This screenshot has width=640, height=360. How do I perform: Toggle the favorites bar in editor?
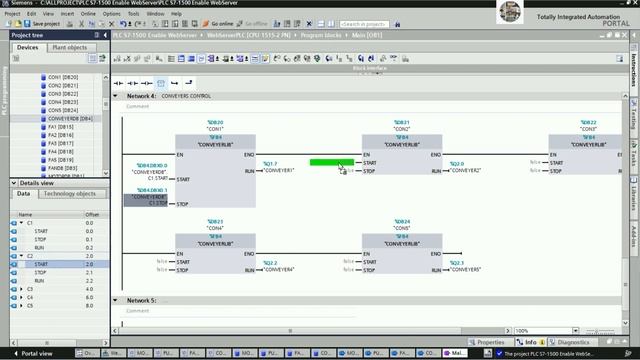pyautogui.click(x=265, y=59)
